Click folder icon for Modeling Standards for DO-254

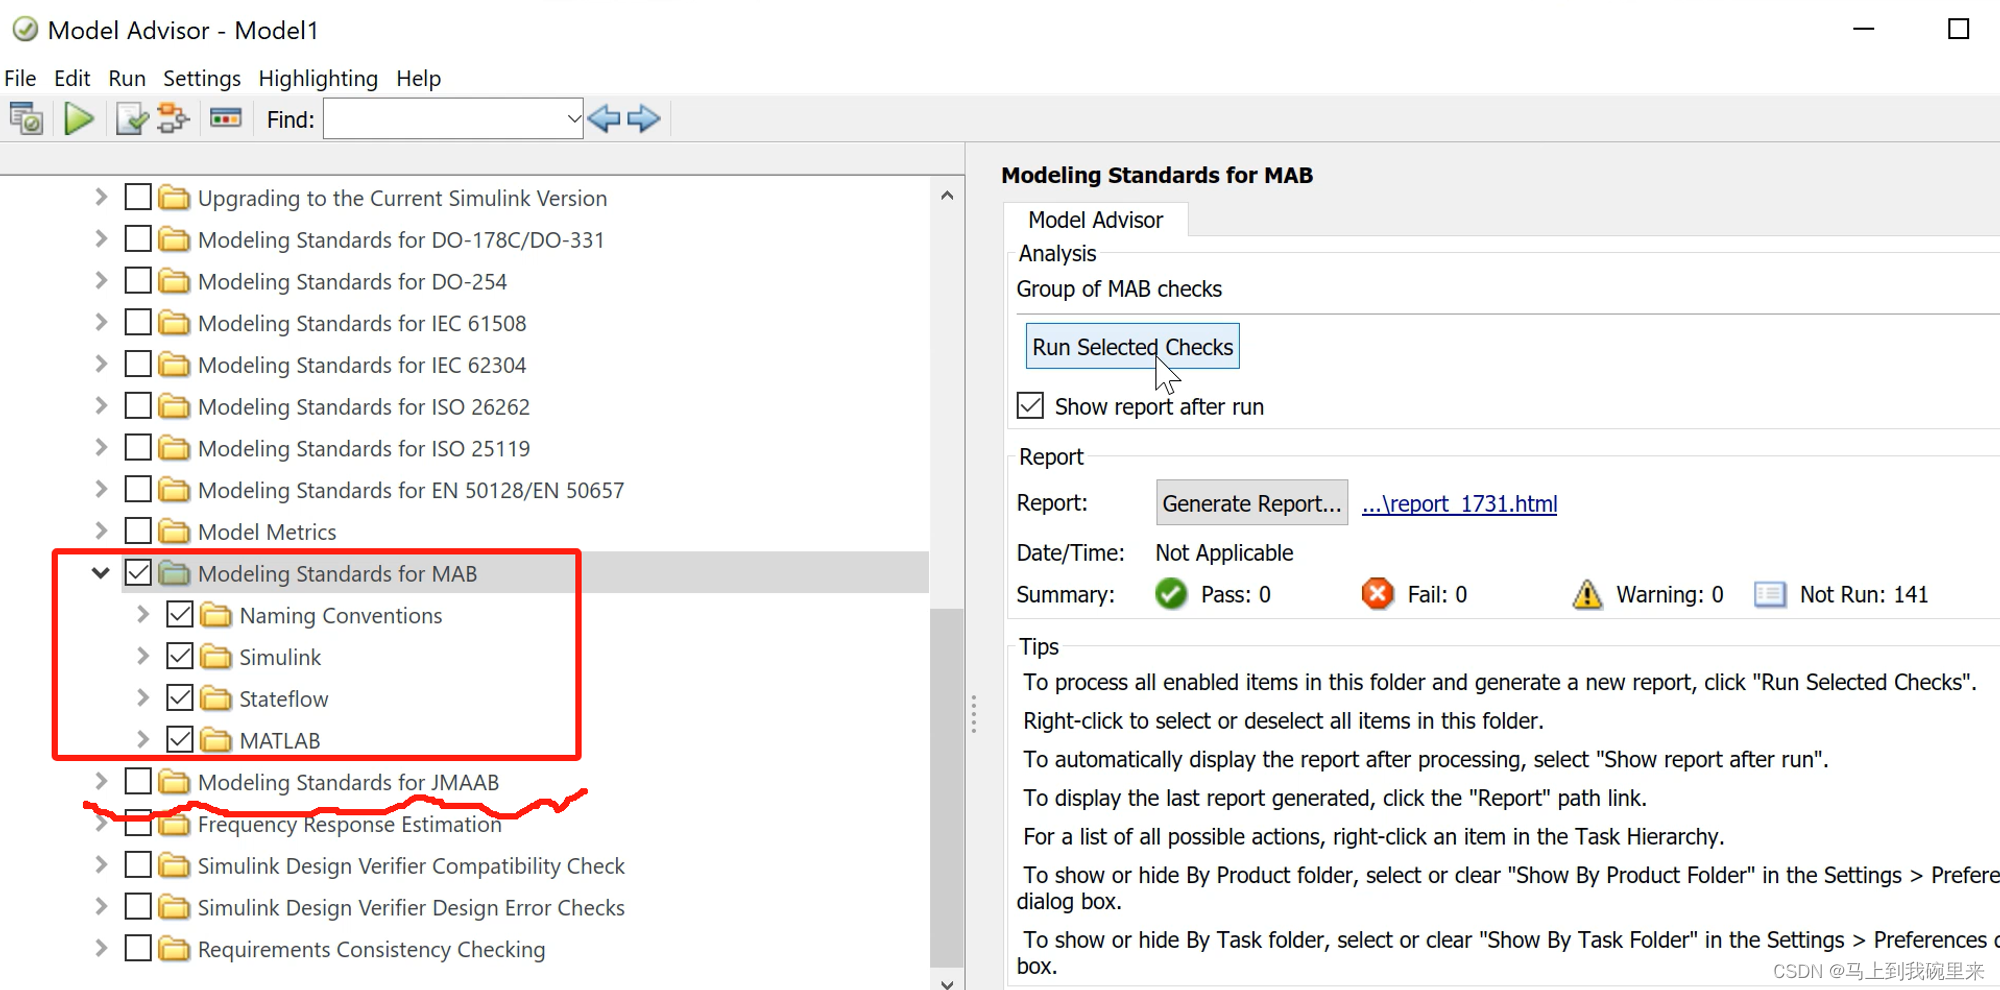tap(174, 281)
